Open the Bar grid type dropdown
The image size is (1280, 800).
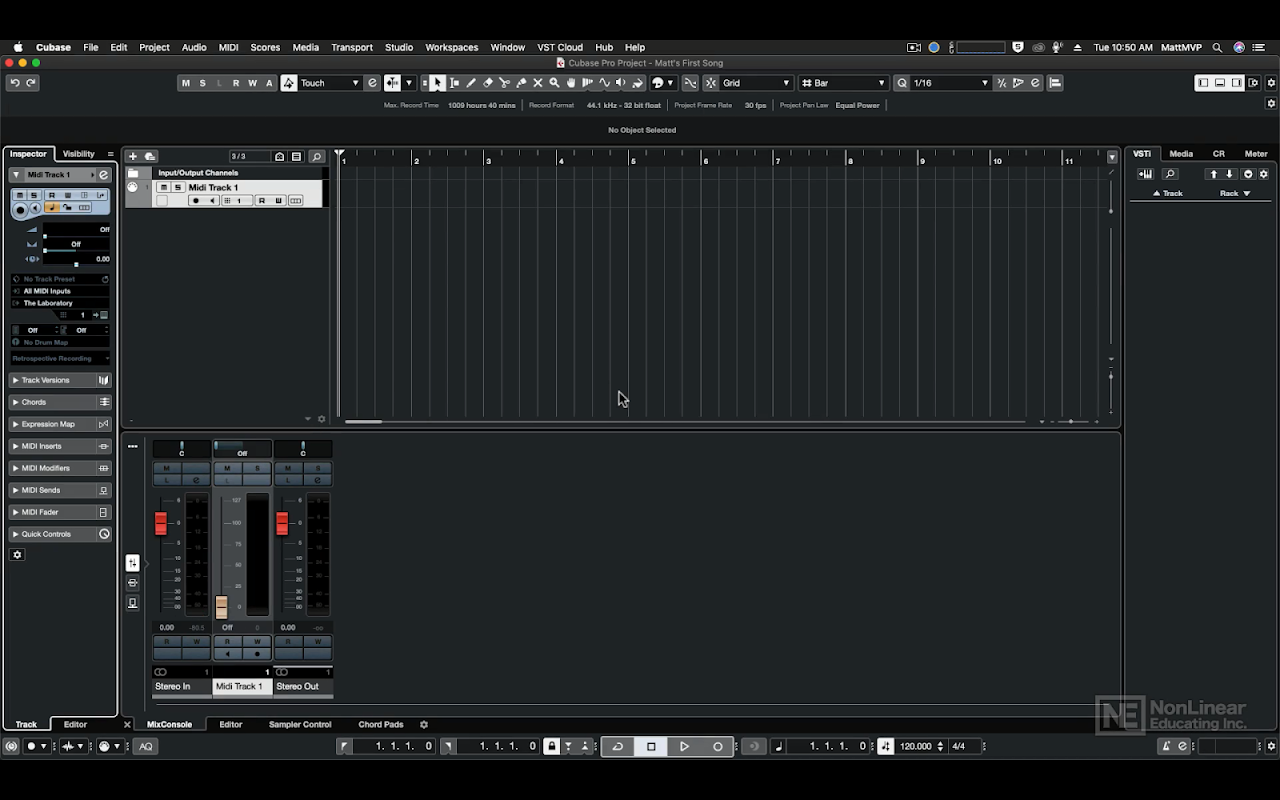tap(843, 83)
